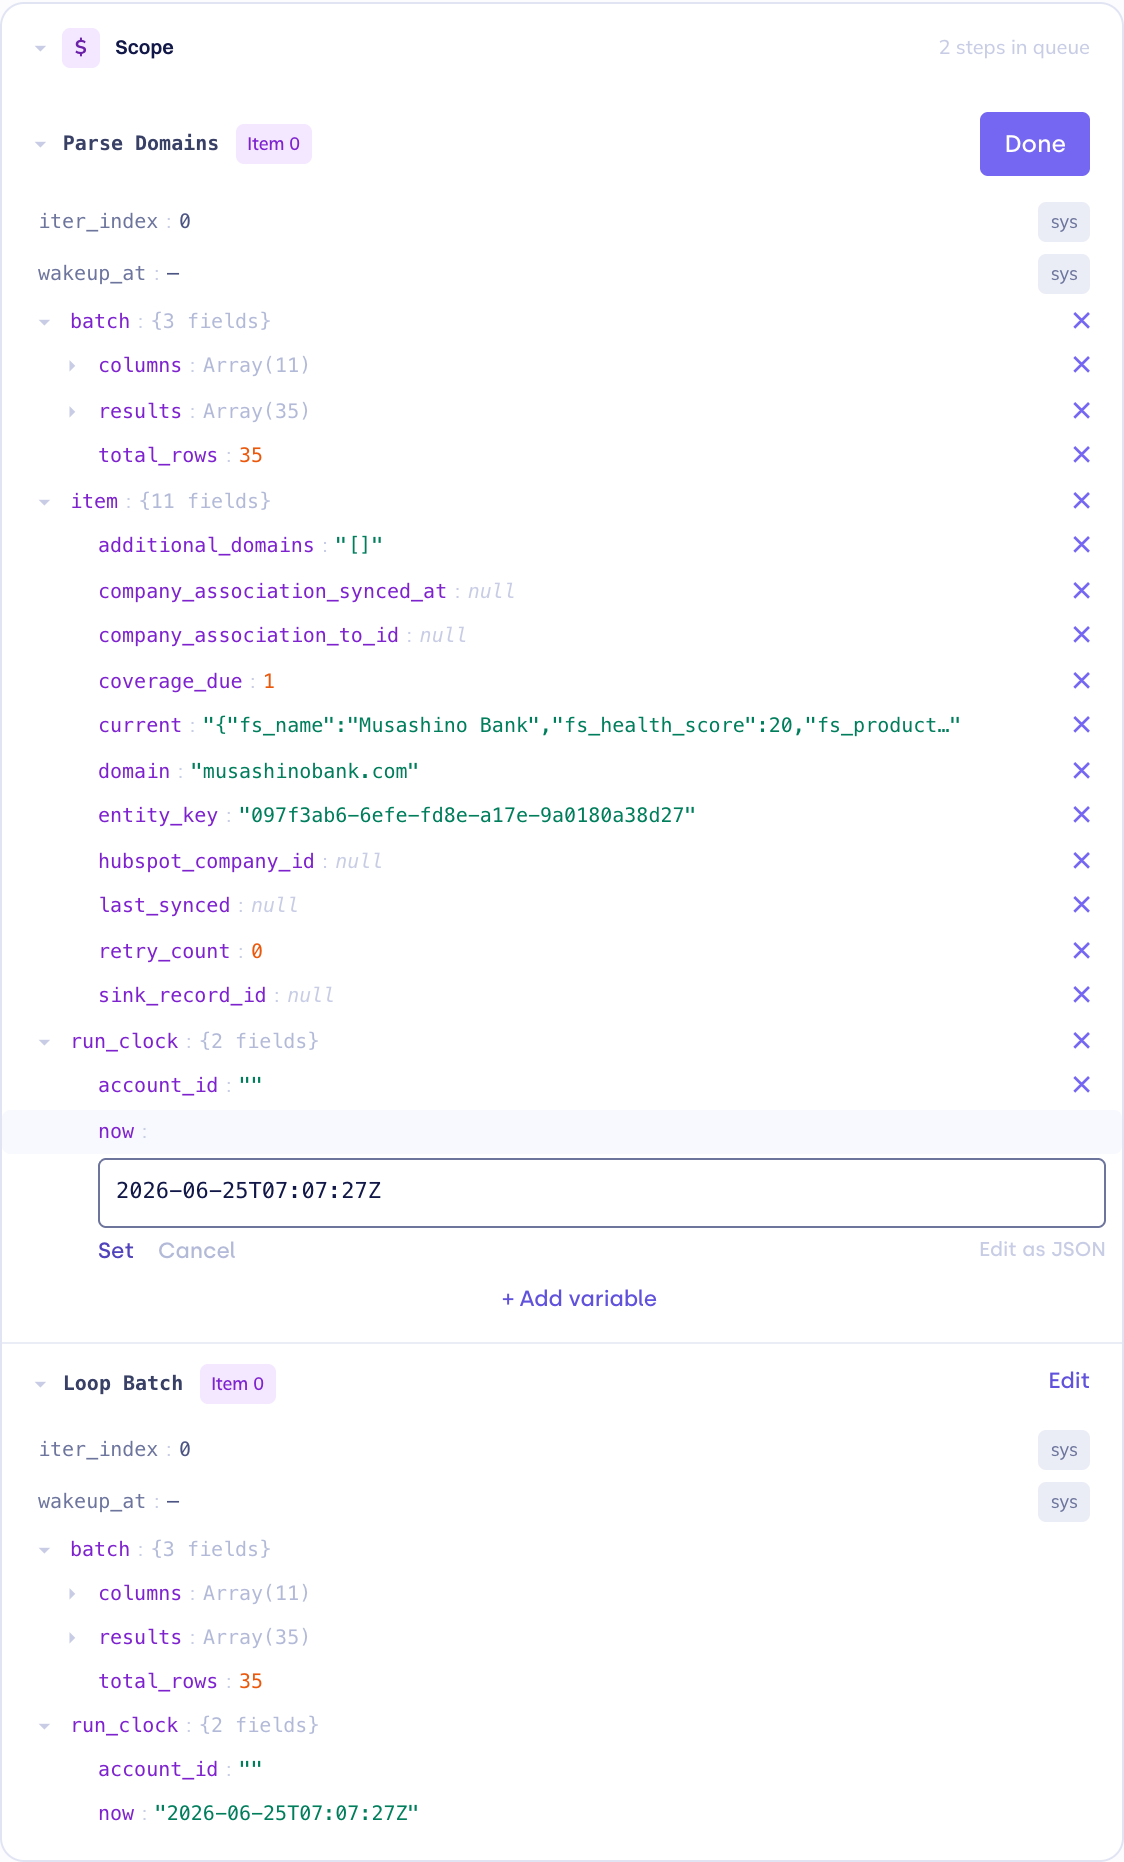1124x1862 pixels.
Task: Click the Parse Domains heading
Action: click(141, 143)
